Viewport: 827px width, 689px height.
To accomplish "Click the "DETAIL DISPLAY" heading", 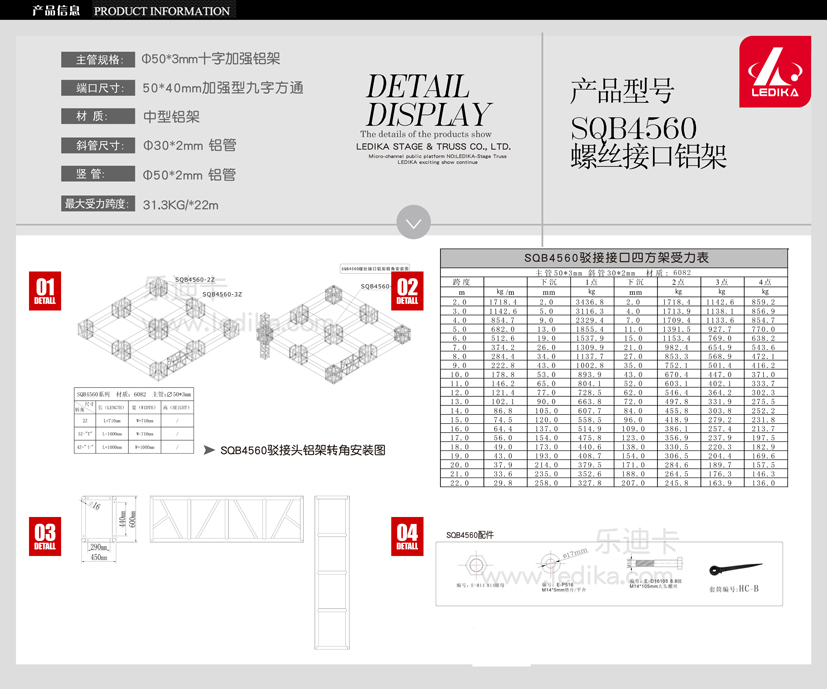I will coord(428,100).
